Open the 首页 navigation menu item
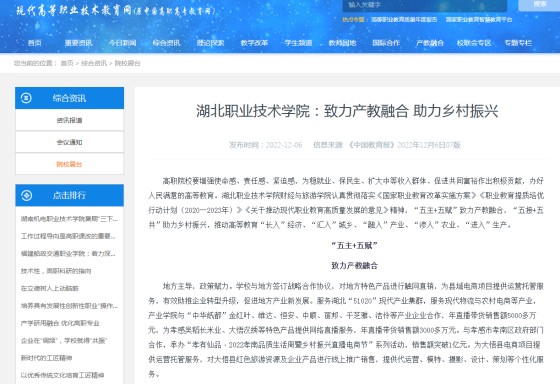Image resolution: width=560 pixels, height=384 pixels. (35, 43)
